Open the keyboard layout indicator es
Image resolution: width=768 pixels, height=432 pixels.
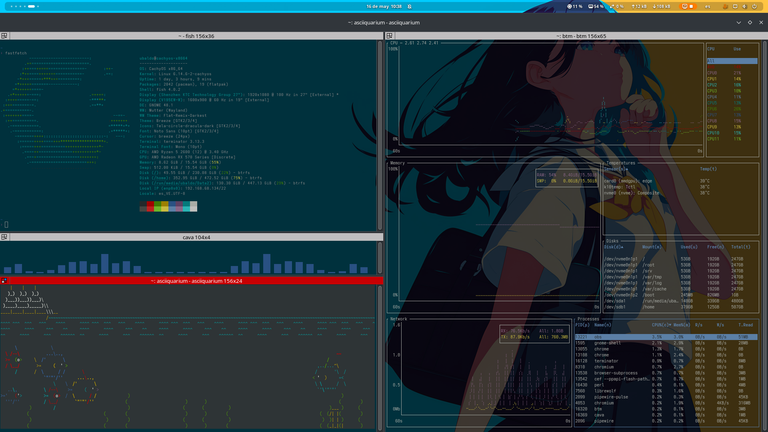point(707,6)
